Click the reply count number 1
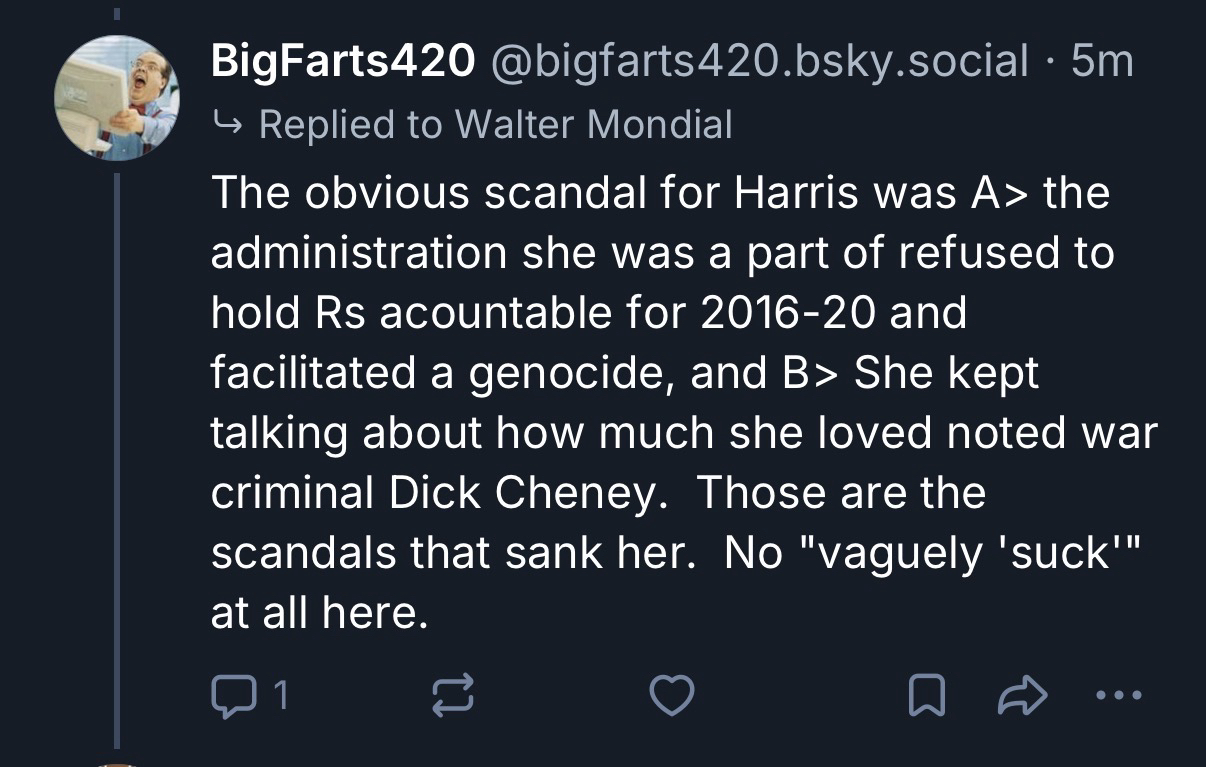 pyautogui.click(x=282, y=696)
